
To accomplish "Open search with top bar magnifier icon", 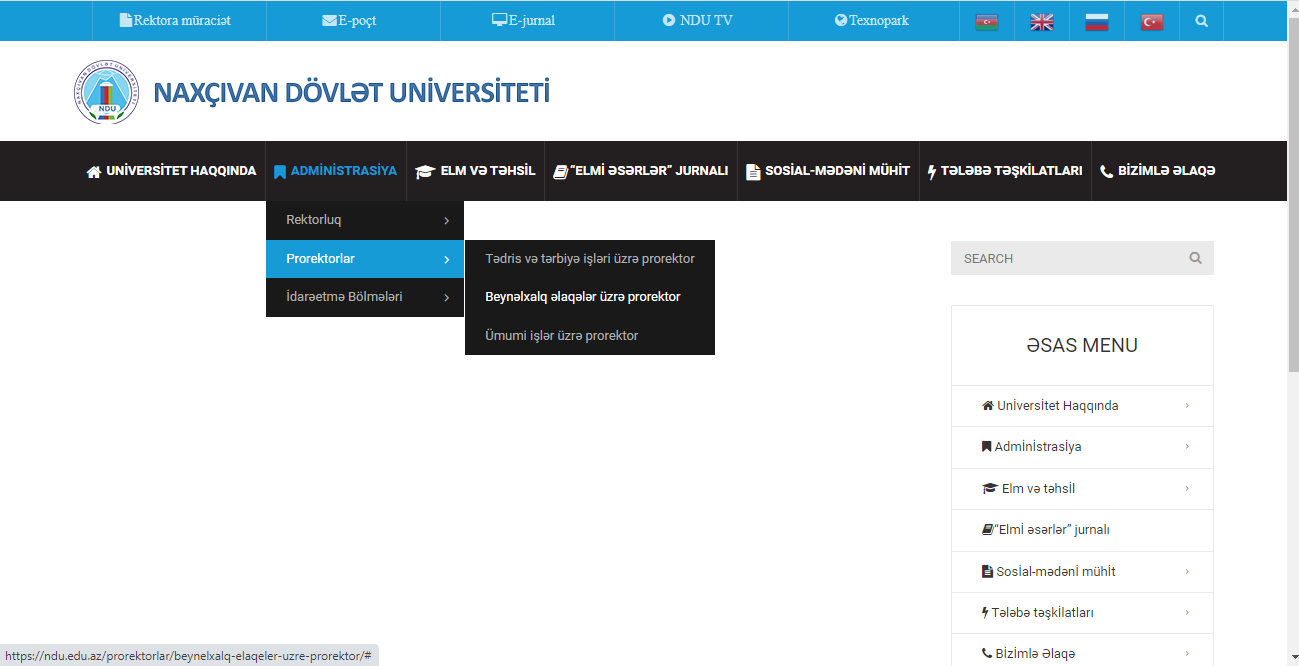I will [1201, 20].
